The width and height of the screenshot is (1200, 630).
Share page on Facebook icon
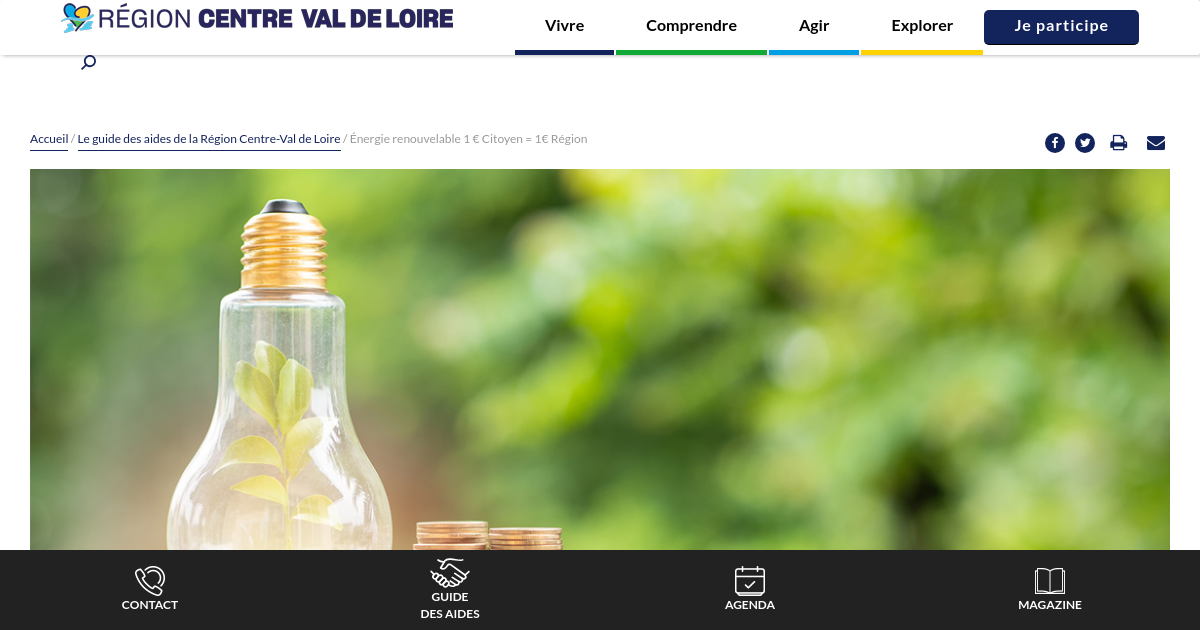[x=1055, y=143]
